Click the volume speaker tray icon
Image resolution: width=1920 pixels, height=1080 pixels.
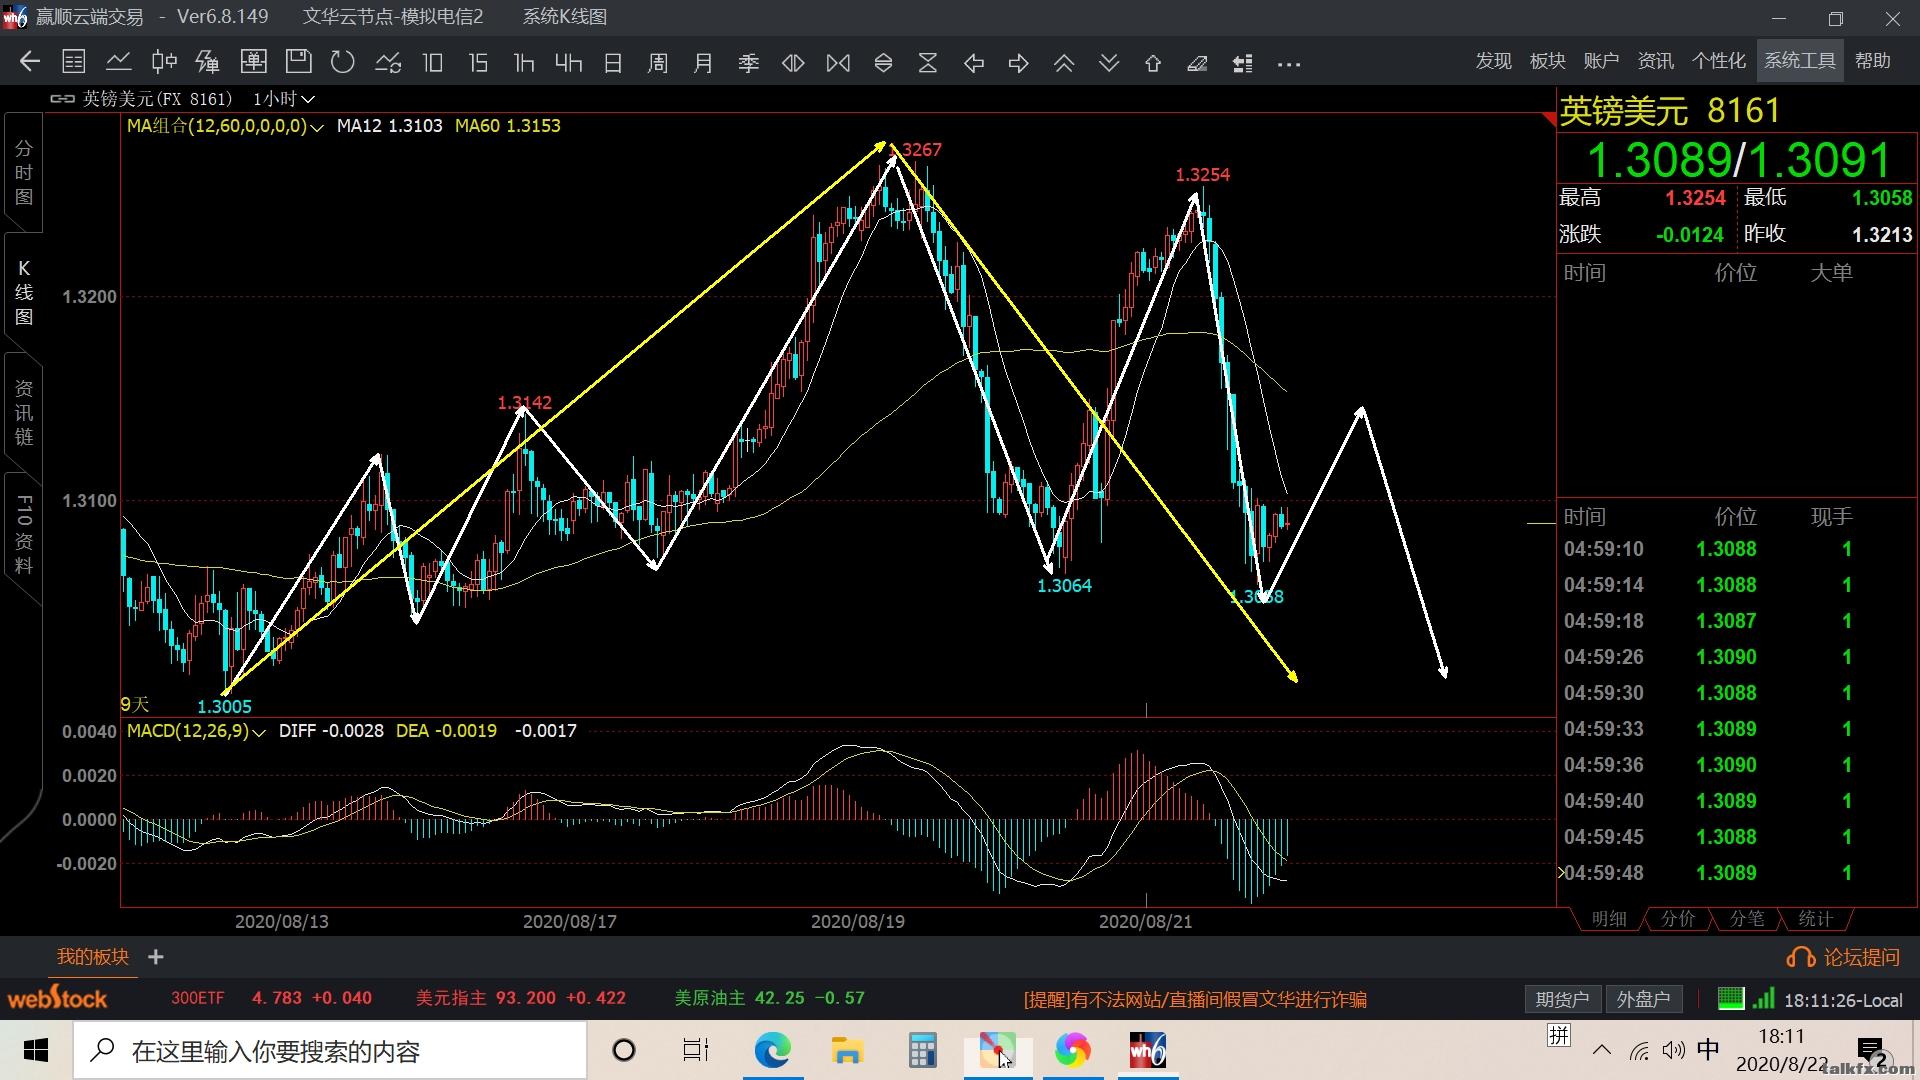pos(1673,1050)
